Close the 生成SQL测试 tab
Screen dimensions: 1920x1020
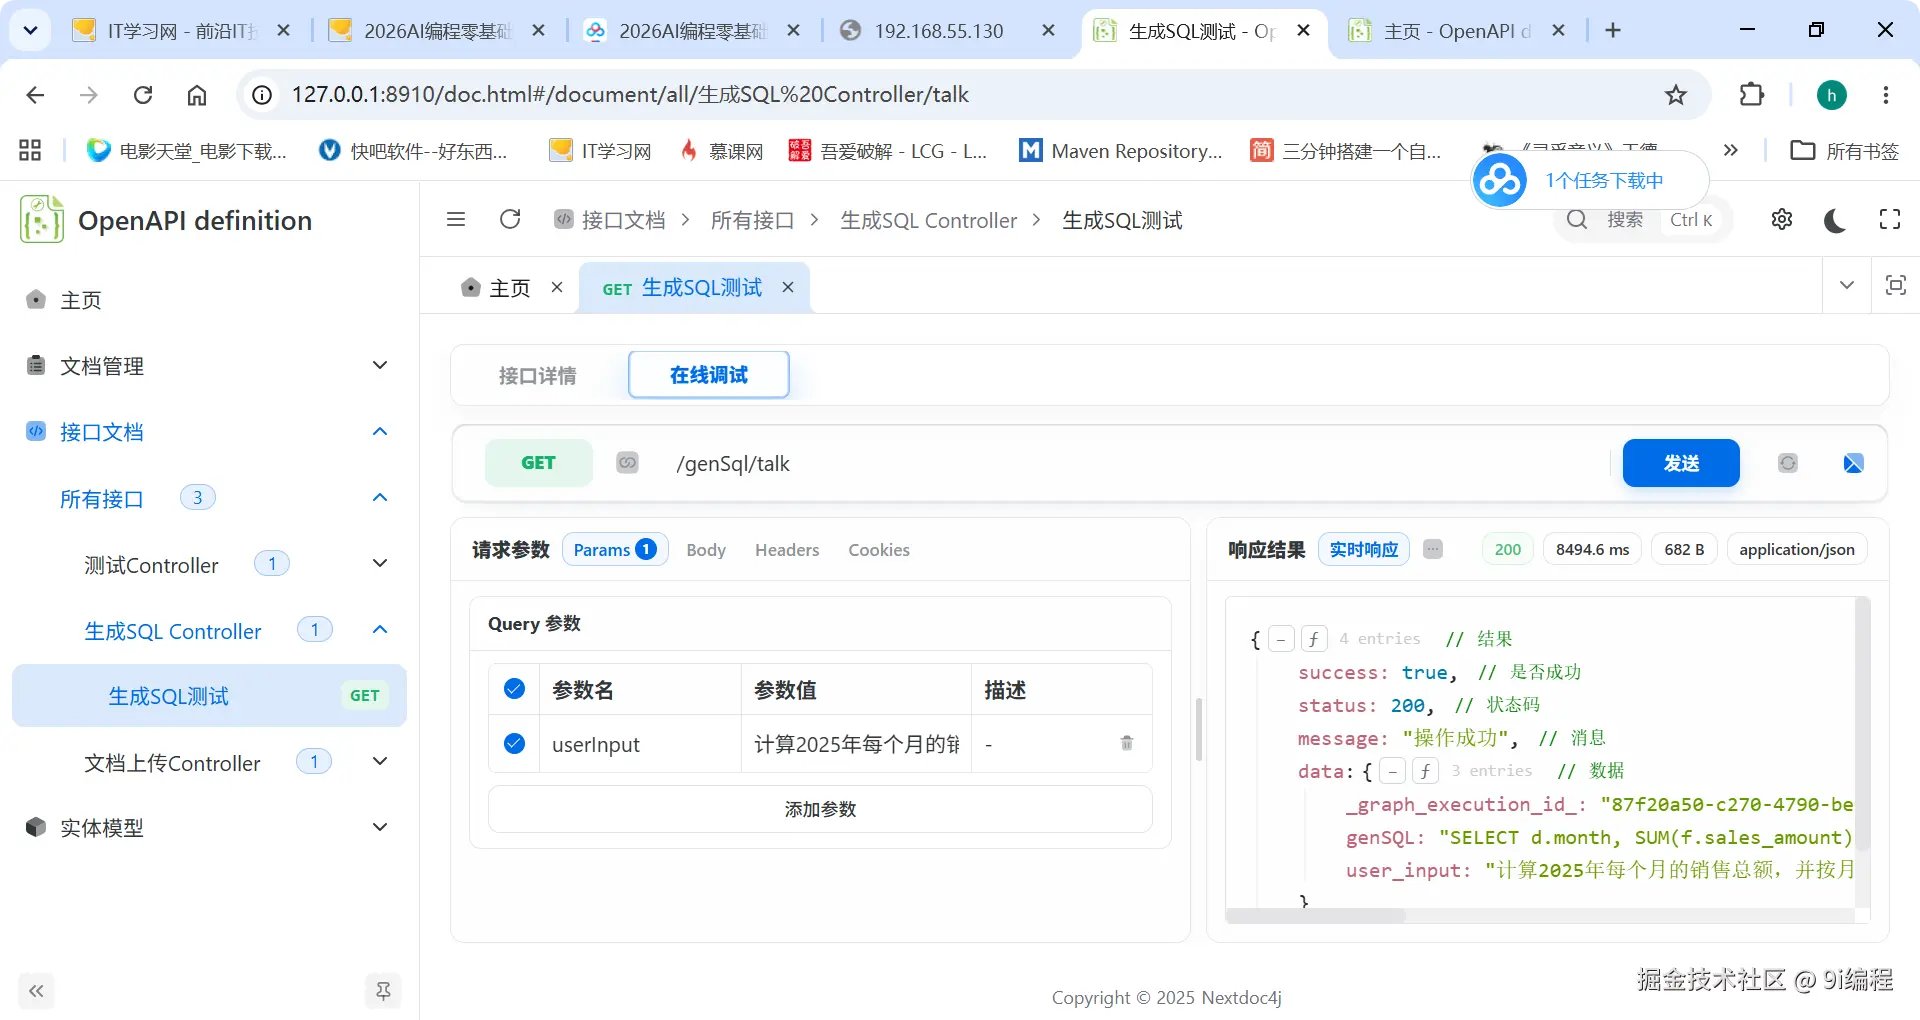click(788, 288)
